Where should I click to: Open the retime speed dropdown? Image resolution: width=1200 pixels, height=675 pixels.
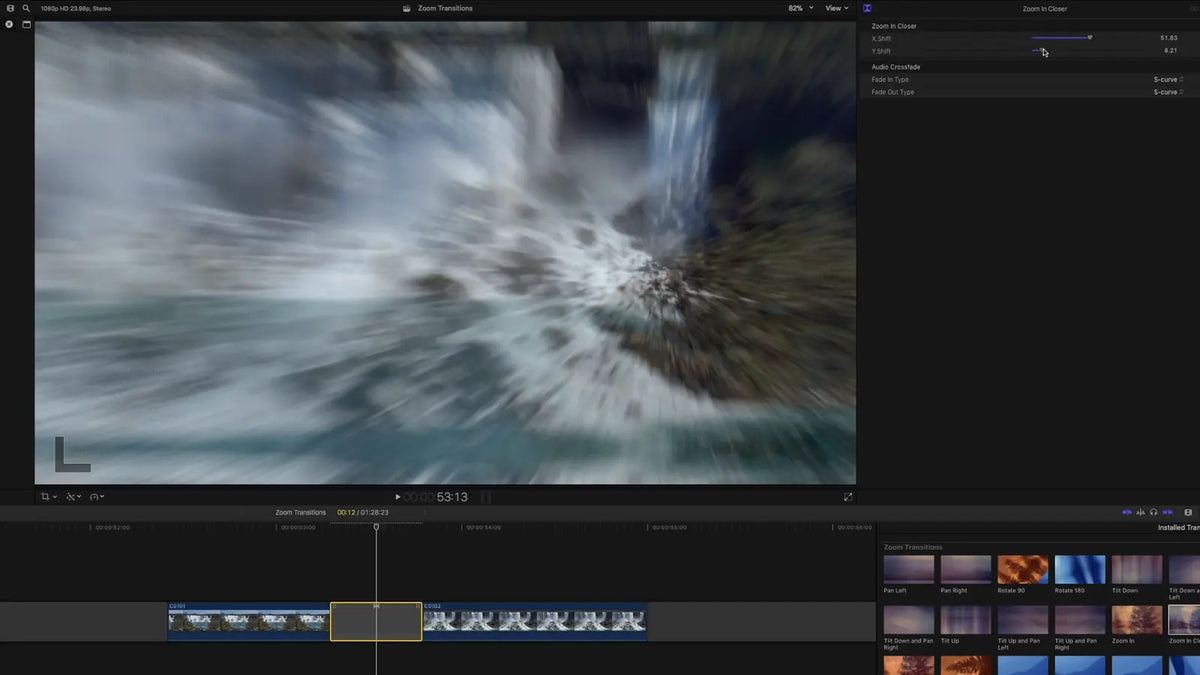pos(97,496)
